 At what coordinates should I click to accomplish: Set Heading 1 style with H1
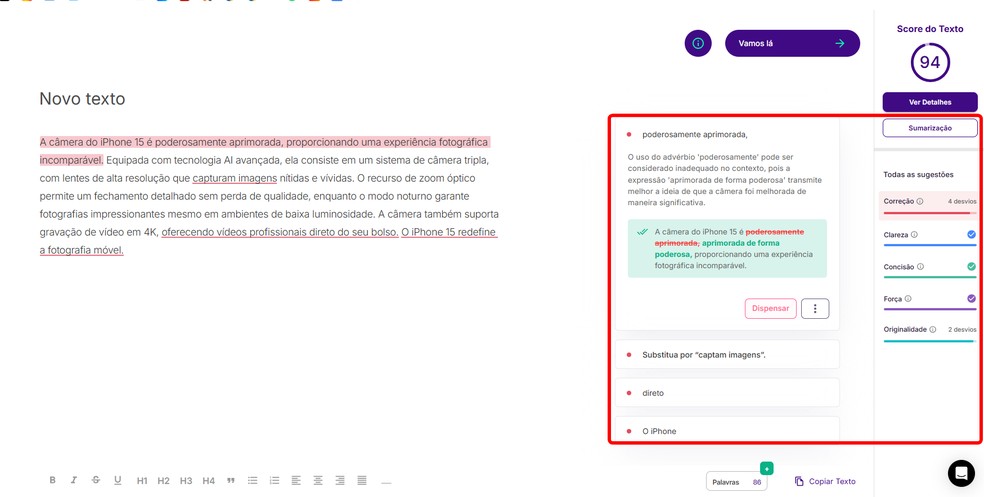[x=142, y=481]
